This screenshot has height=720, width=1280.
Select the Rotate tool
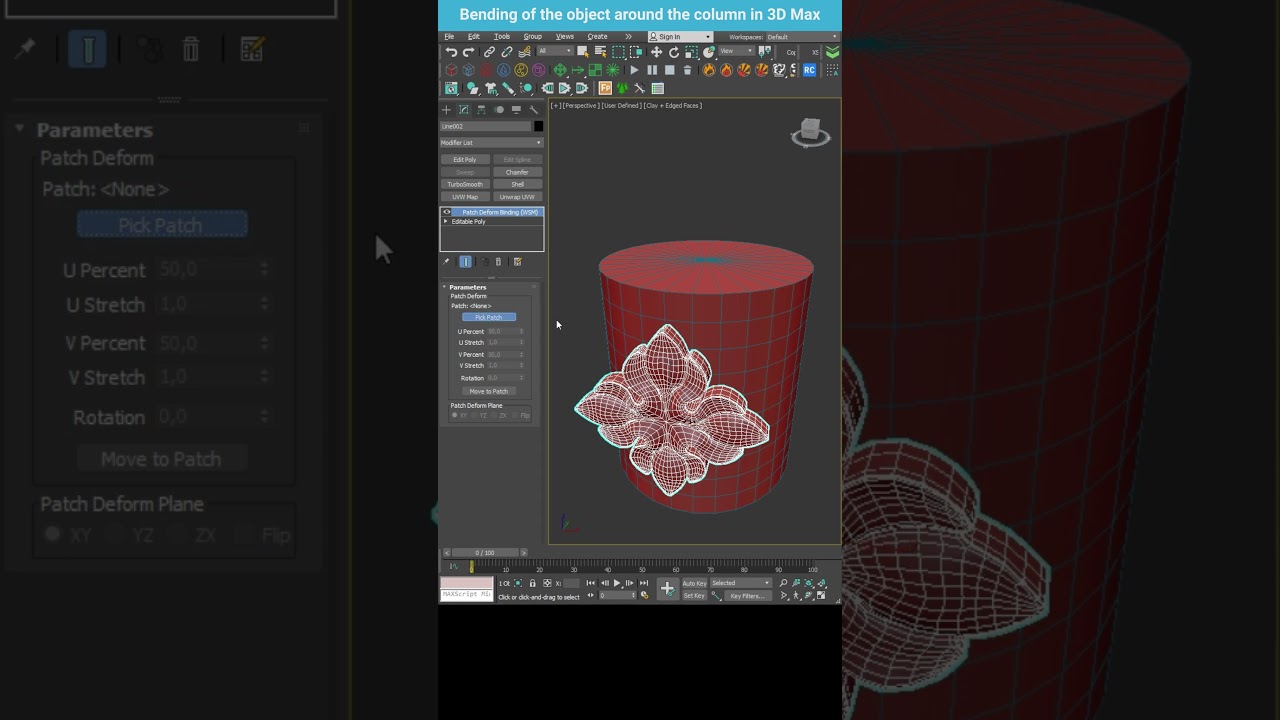pyautogui.click(x=674, y=52)
